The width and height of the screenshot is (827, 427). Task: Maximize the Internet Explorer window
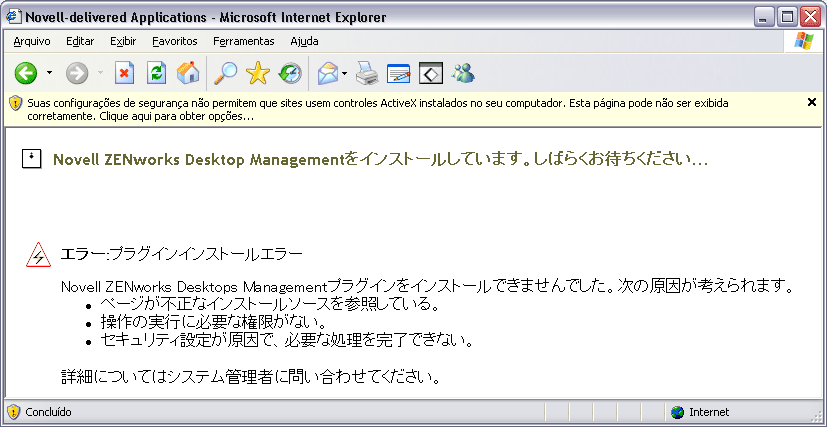click(787, 17)
